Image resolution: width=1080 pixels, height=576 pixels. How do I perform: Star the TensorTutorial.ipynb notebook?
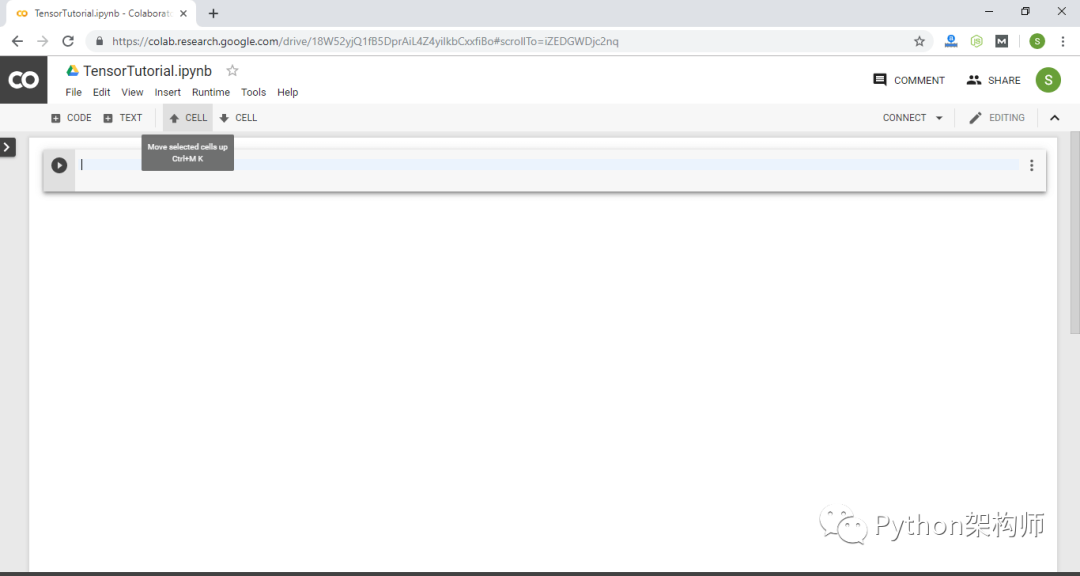pos(232,71)
